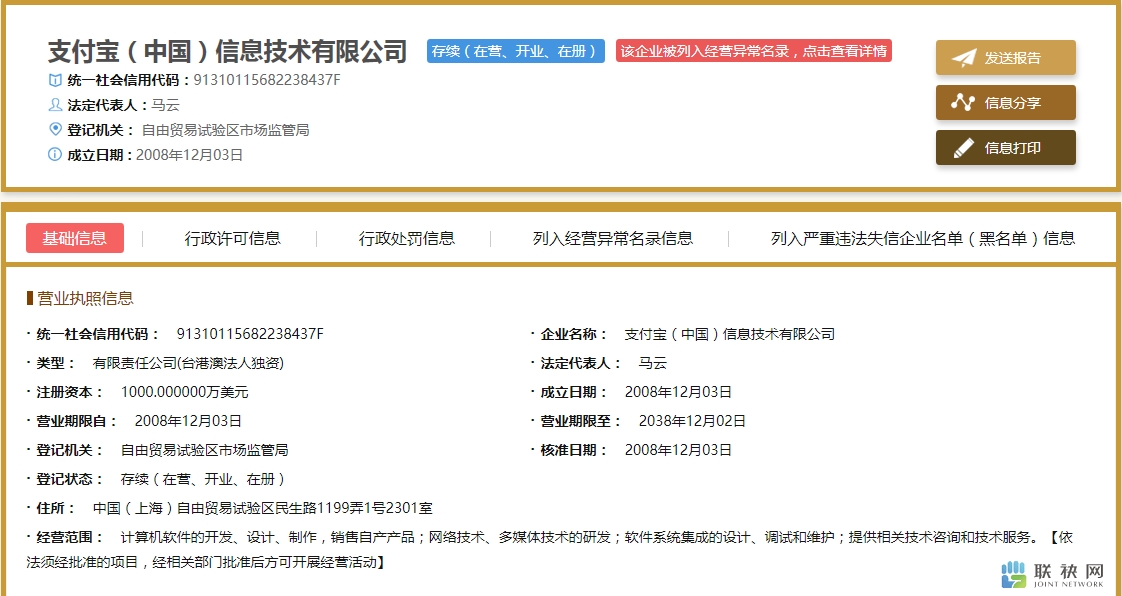Select the credit code in the 营业执照信息 section
This screenshot has height=596, width=1122.
(250, 334)
